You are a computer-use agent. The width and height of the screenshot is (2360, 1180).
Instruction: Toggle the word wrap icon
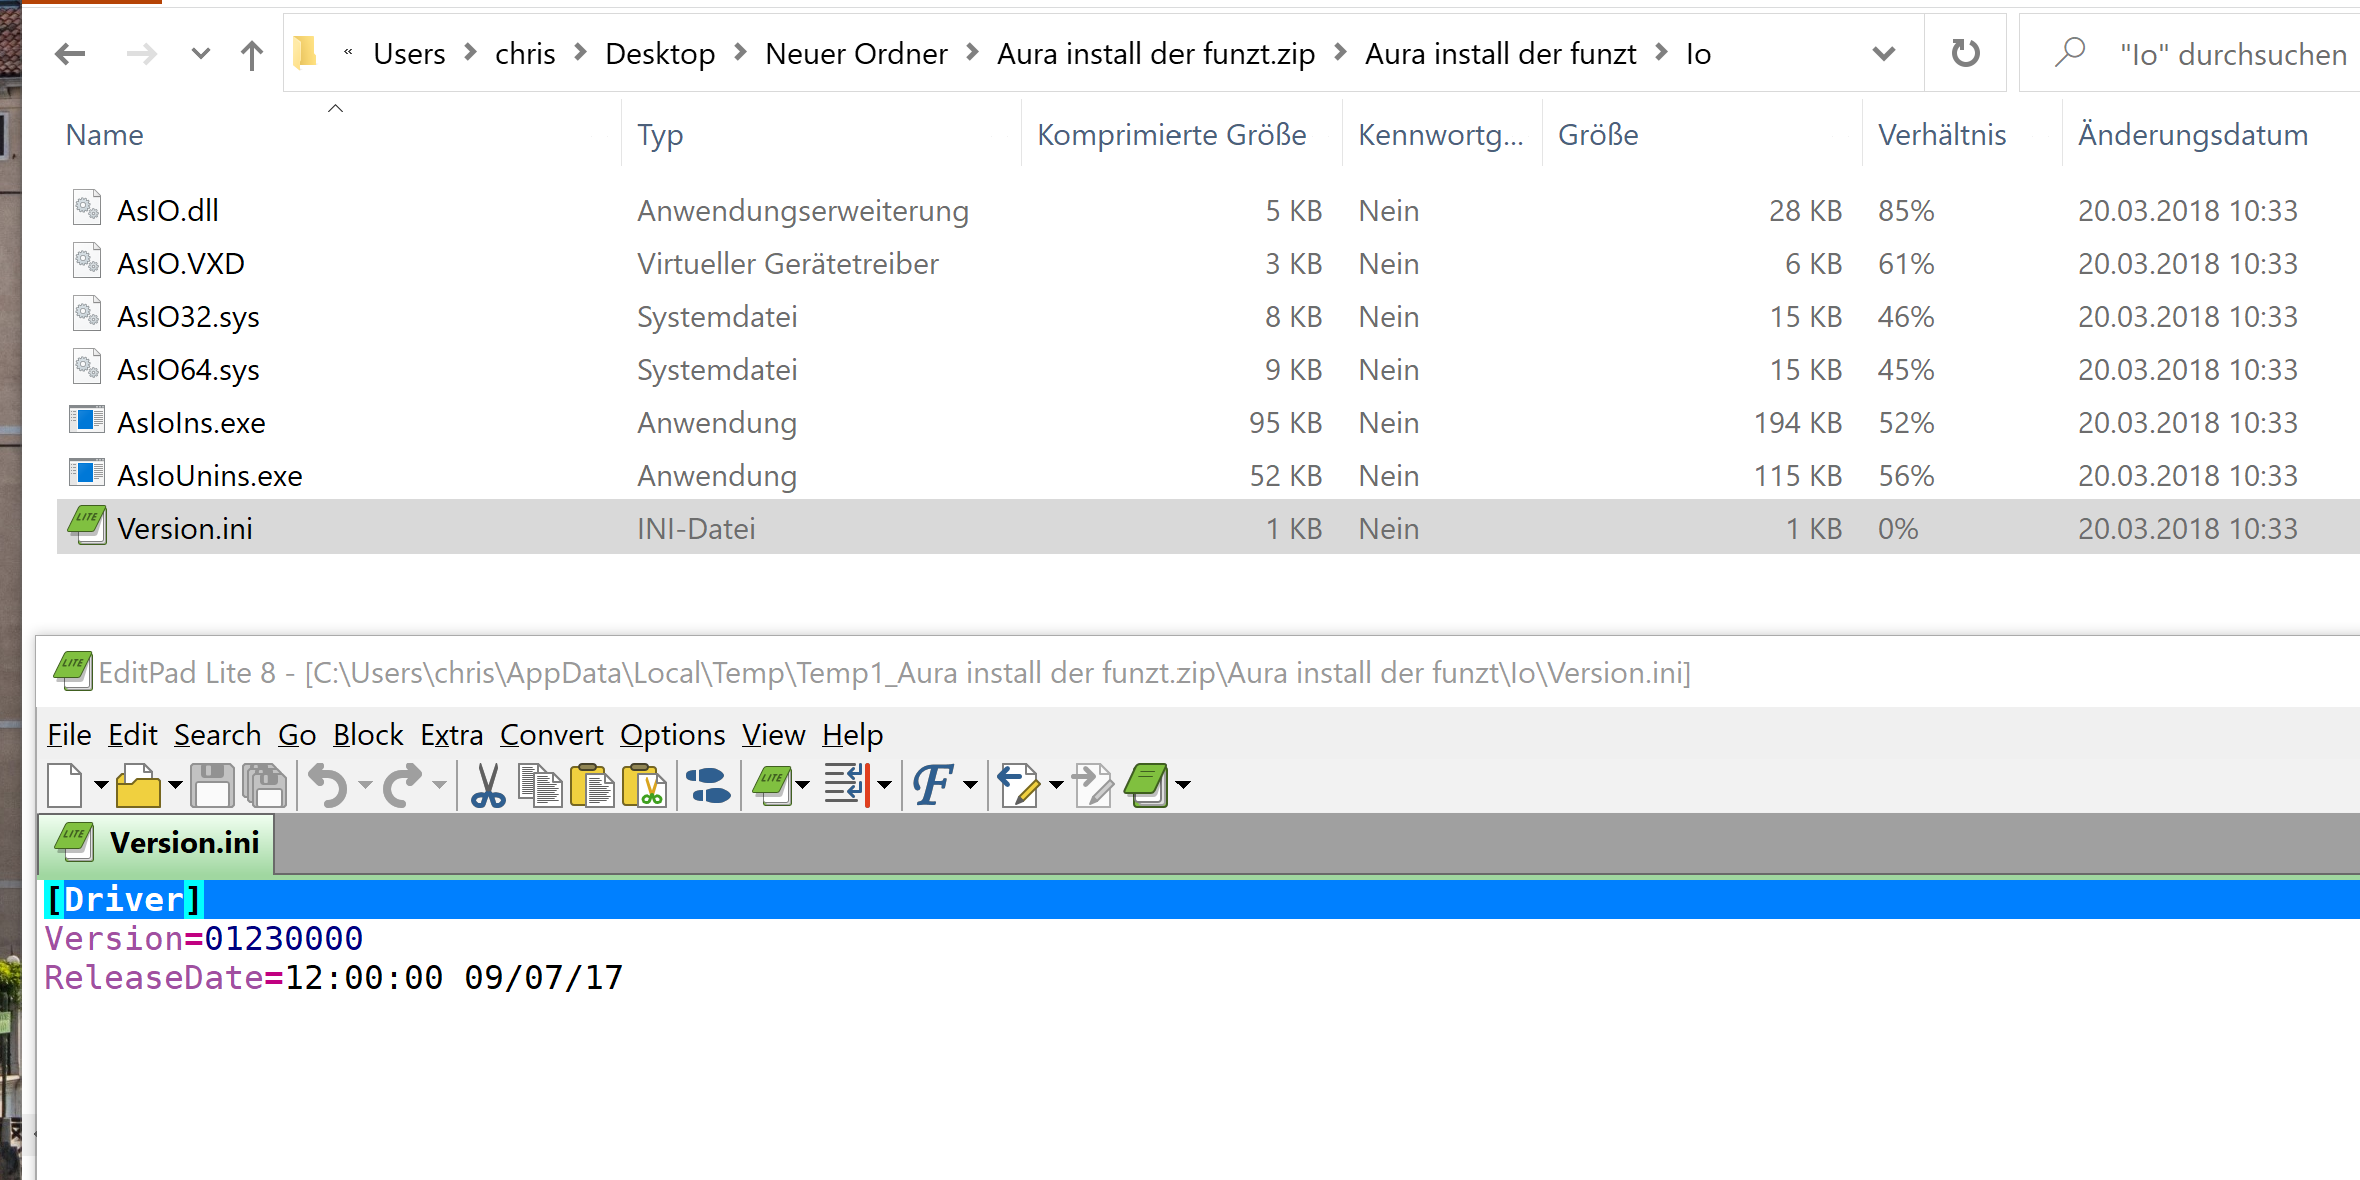tap(846, 785)
